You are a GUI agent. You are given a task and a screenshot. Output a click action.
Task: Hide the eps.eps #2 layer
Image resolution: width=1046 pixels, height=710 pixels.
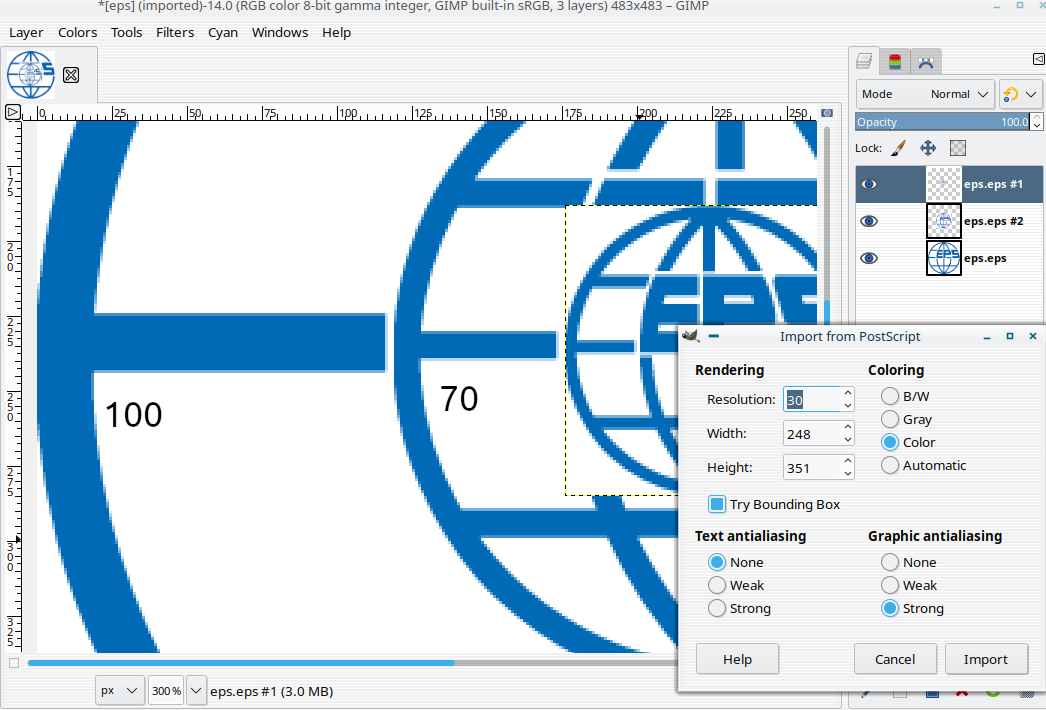869,221
